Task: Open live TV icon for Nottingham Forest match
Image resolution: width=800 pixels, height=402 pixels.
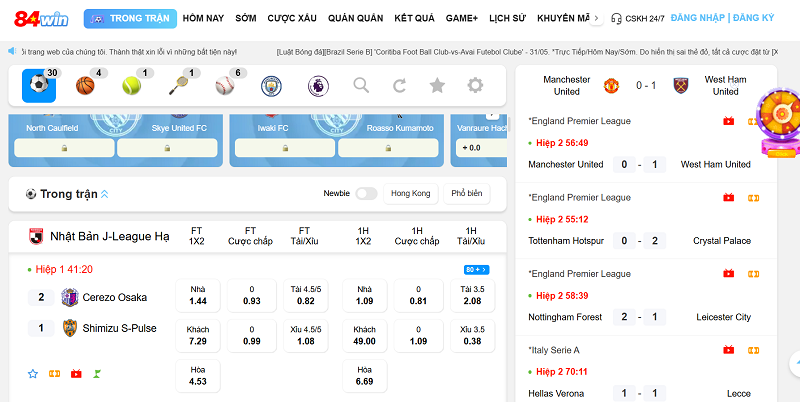Action: coord(729,273)
